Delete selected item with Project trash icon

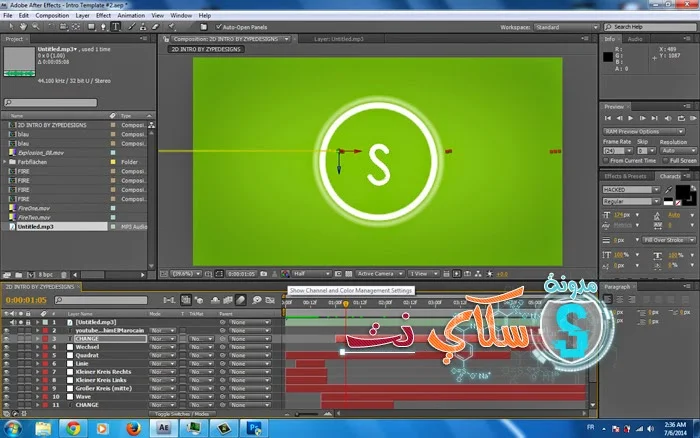click(x=64, y=275)
